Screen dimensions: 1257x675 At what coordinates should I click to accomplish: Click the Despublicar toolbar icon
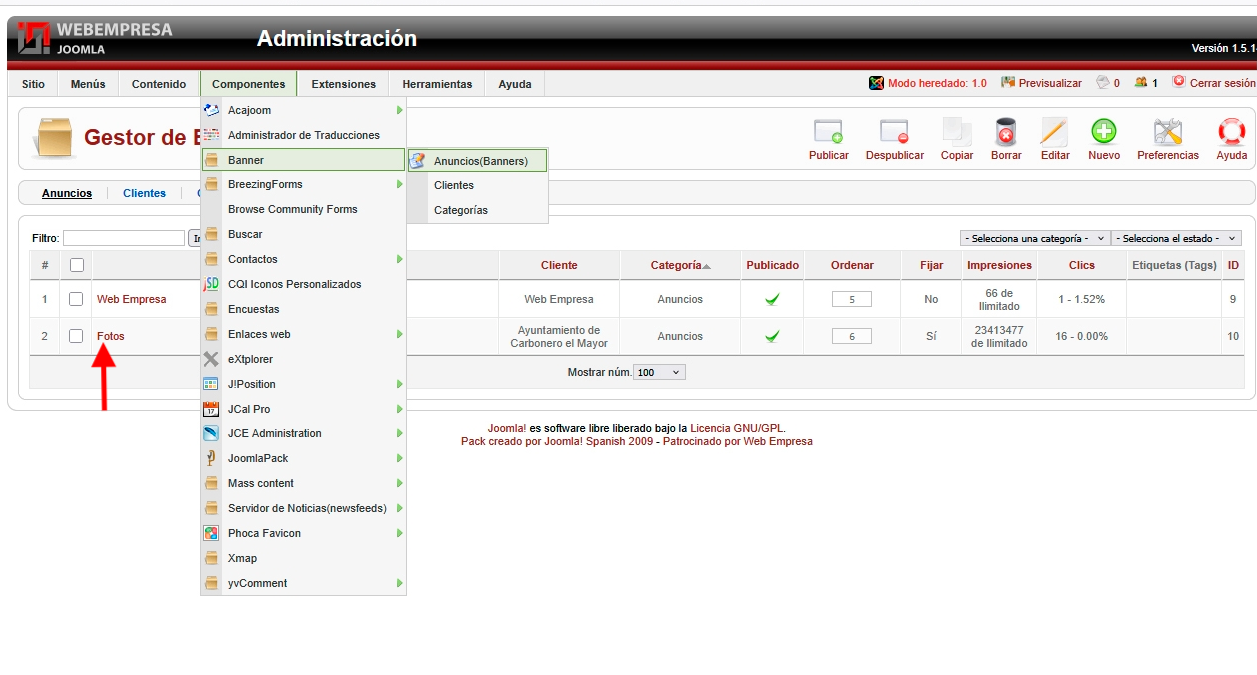click(894, 133)
